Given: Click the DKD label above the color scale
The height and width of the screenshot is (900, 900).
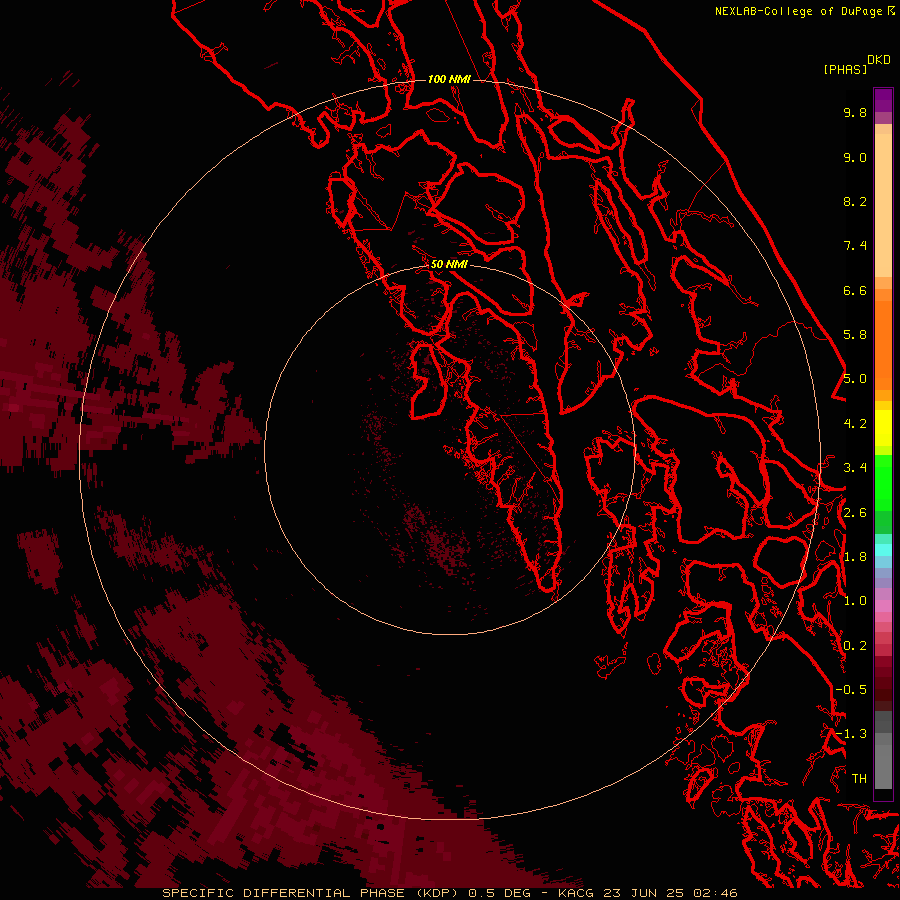Looking at the screenshot, I should (x=879, y=59).
